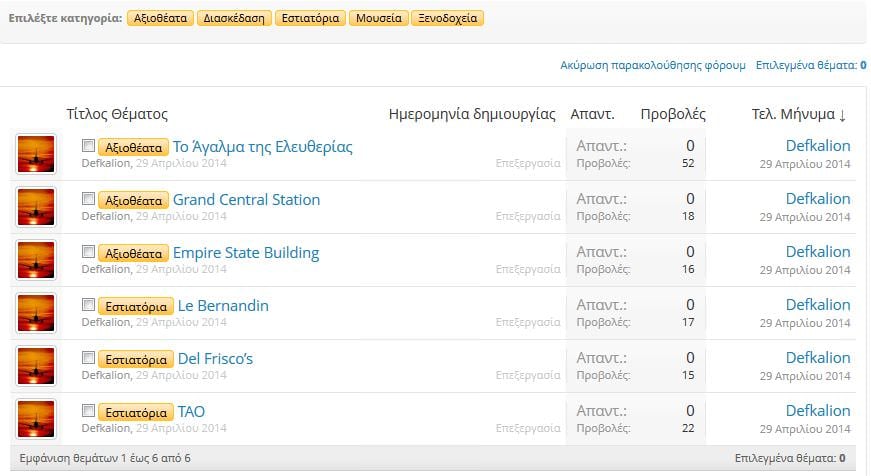871x476 pixels.
Task: Click the avatar beside Το Άγαλμα της Ελευθερίας
Action: pos(37,155)
